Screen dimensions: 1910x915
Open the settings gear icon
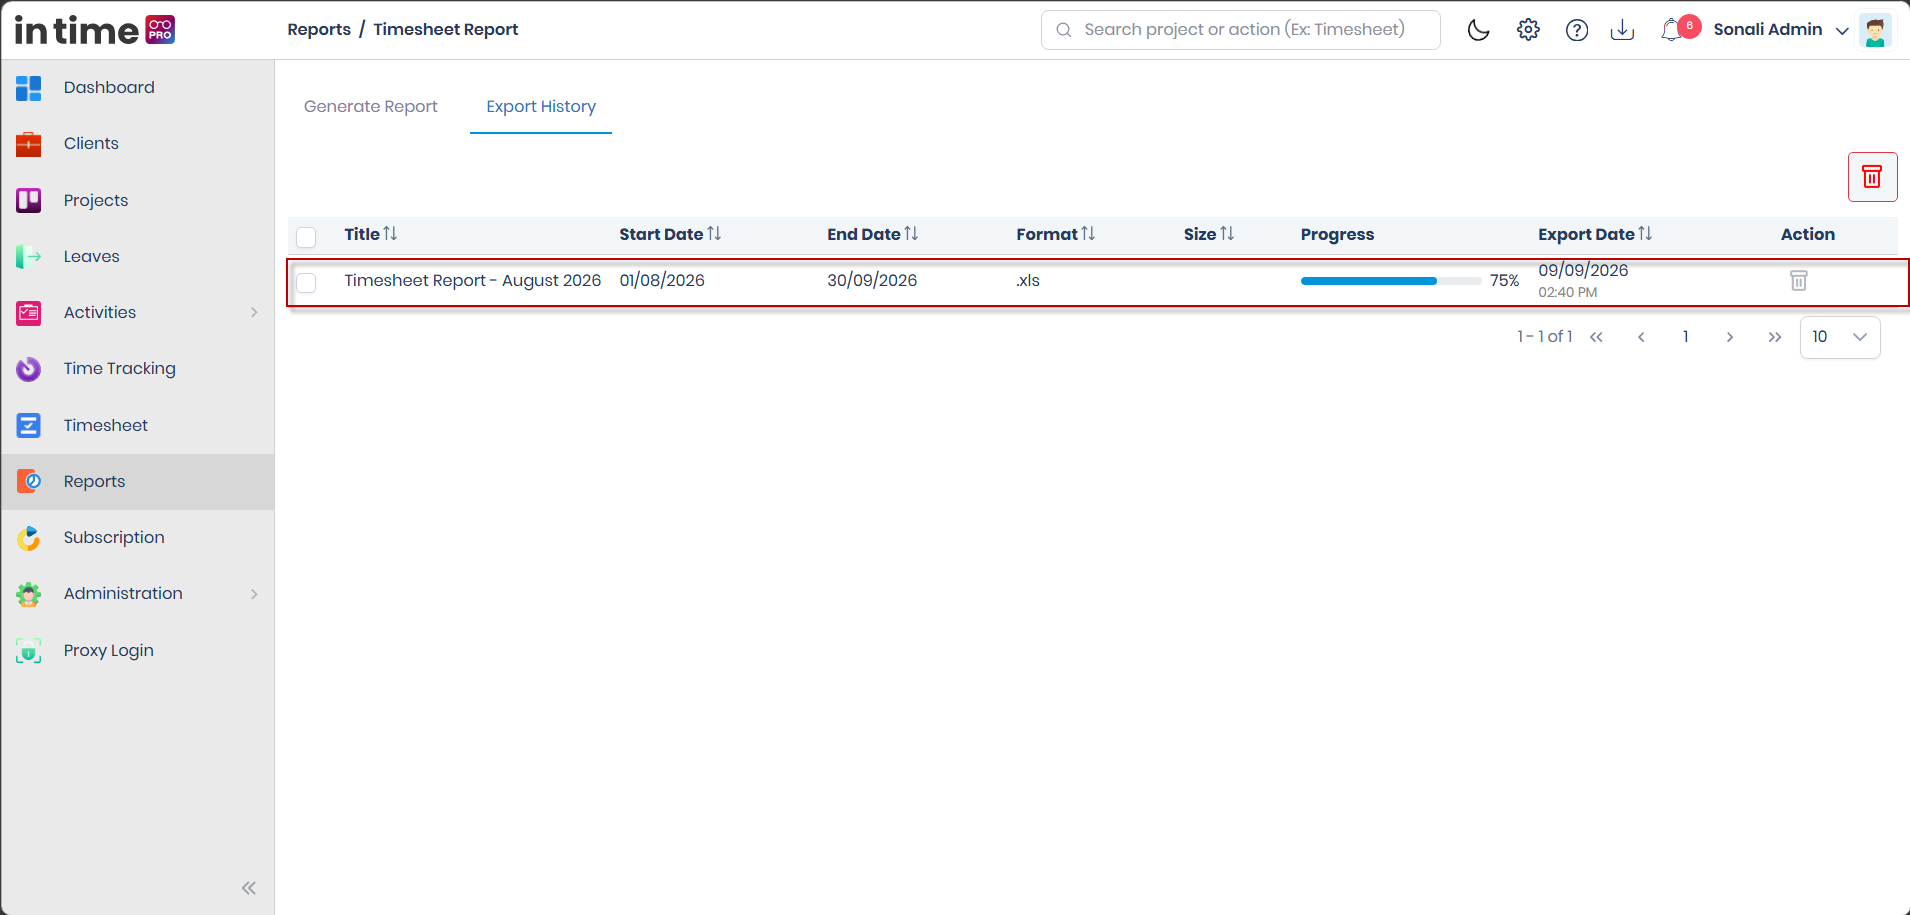(1528, 30)
